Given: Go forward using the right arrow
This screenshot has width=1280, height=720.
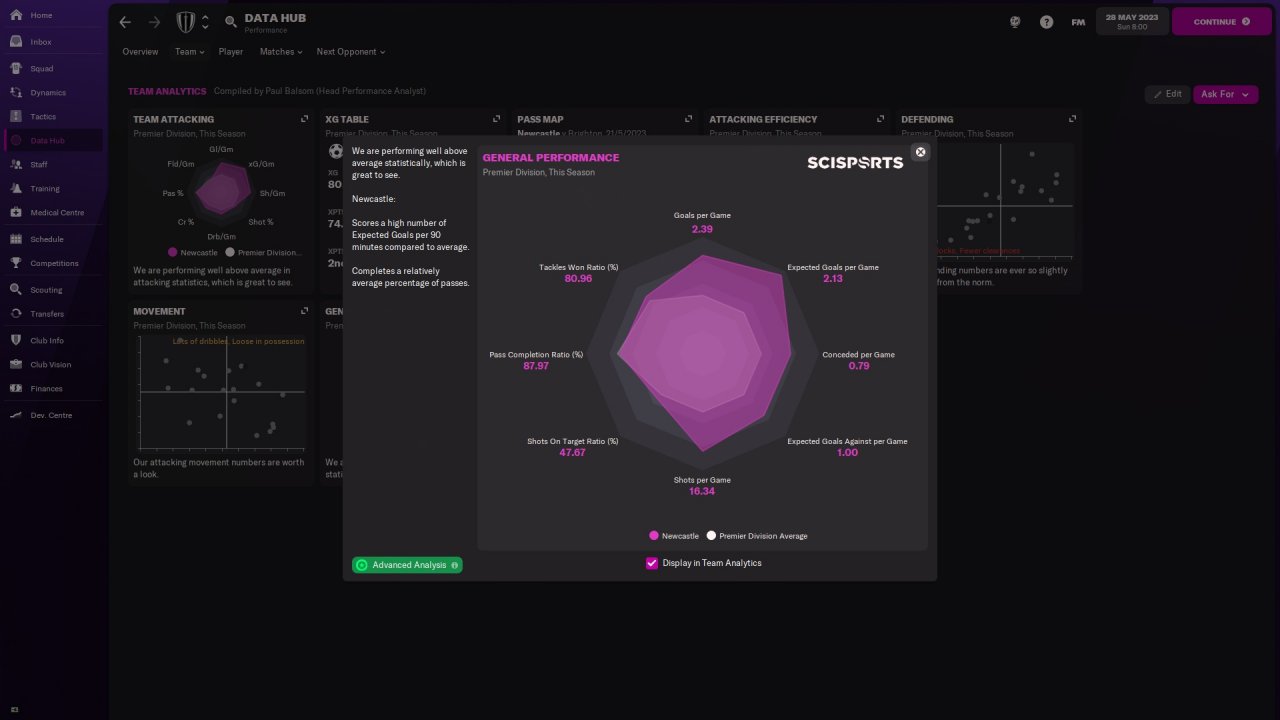Looking at the screenshot, I should coord(154,22).
